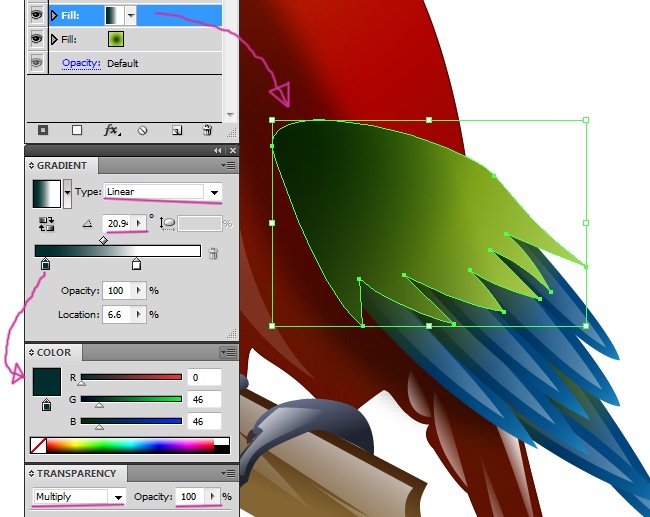Click the gradient angle input field

(x=118, y=223)
